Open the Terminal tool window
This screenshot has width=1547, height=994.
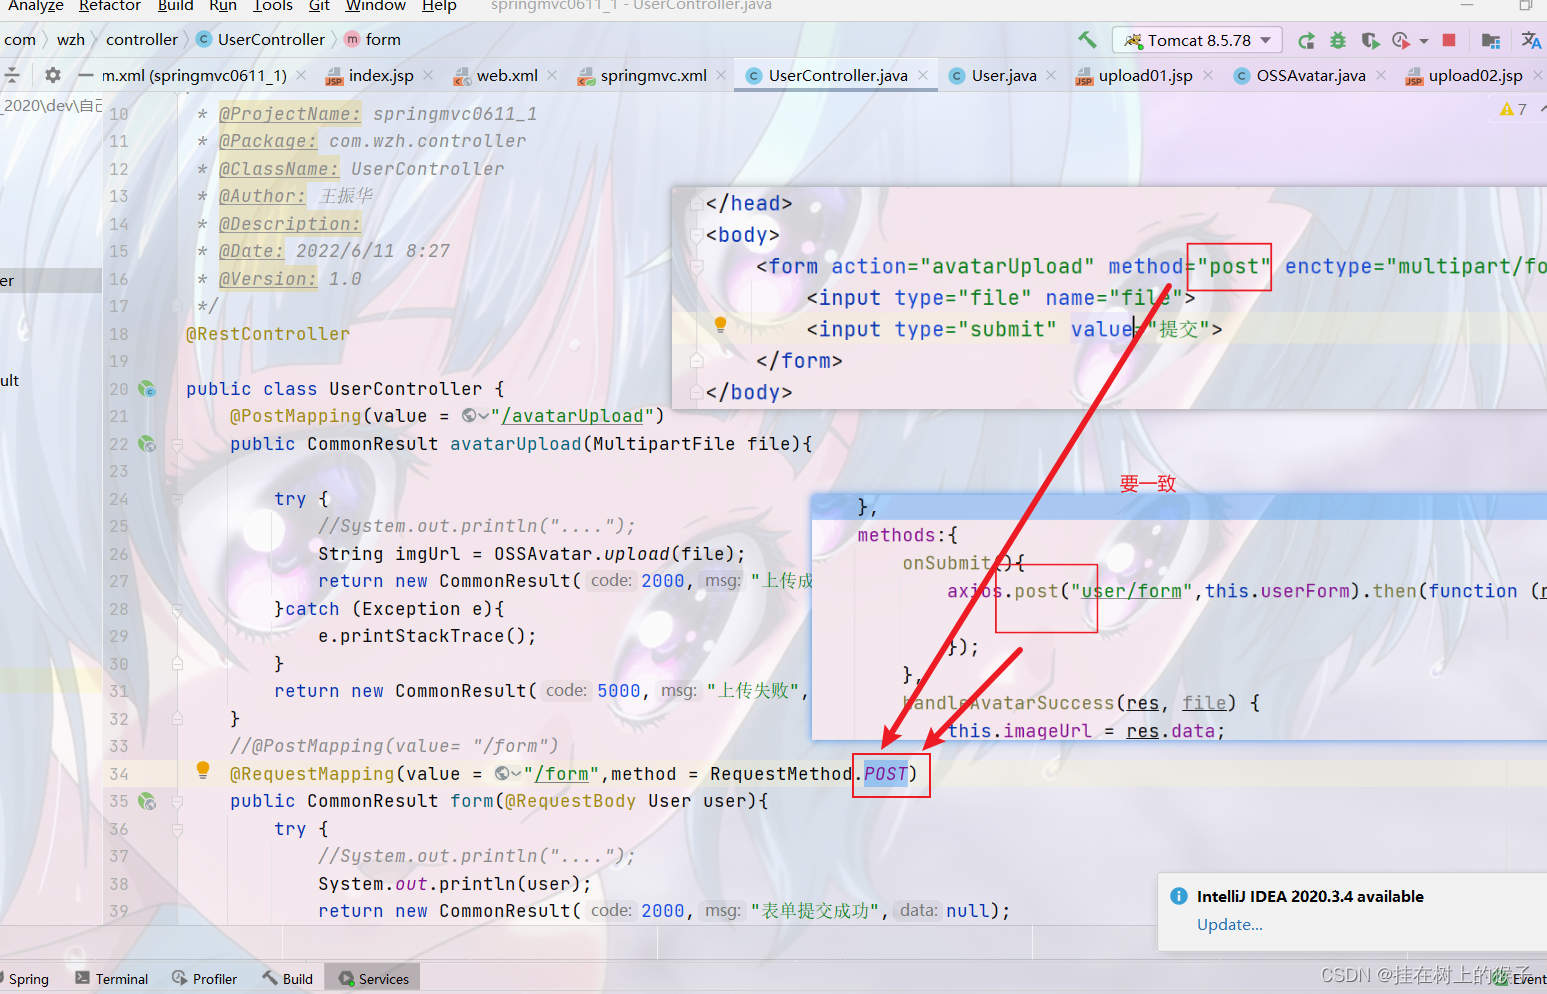(x=112, y=979)
